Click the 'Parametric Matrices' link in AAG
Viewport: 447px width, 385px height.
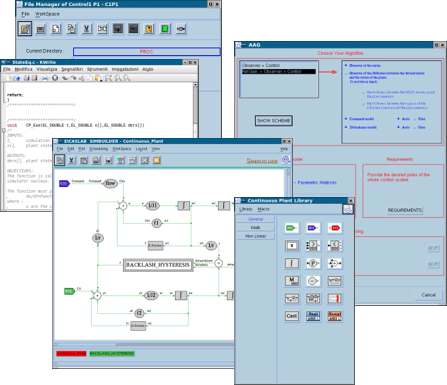[317, 182]
